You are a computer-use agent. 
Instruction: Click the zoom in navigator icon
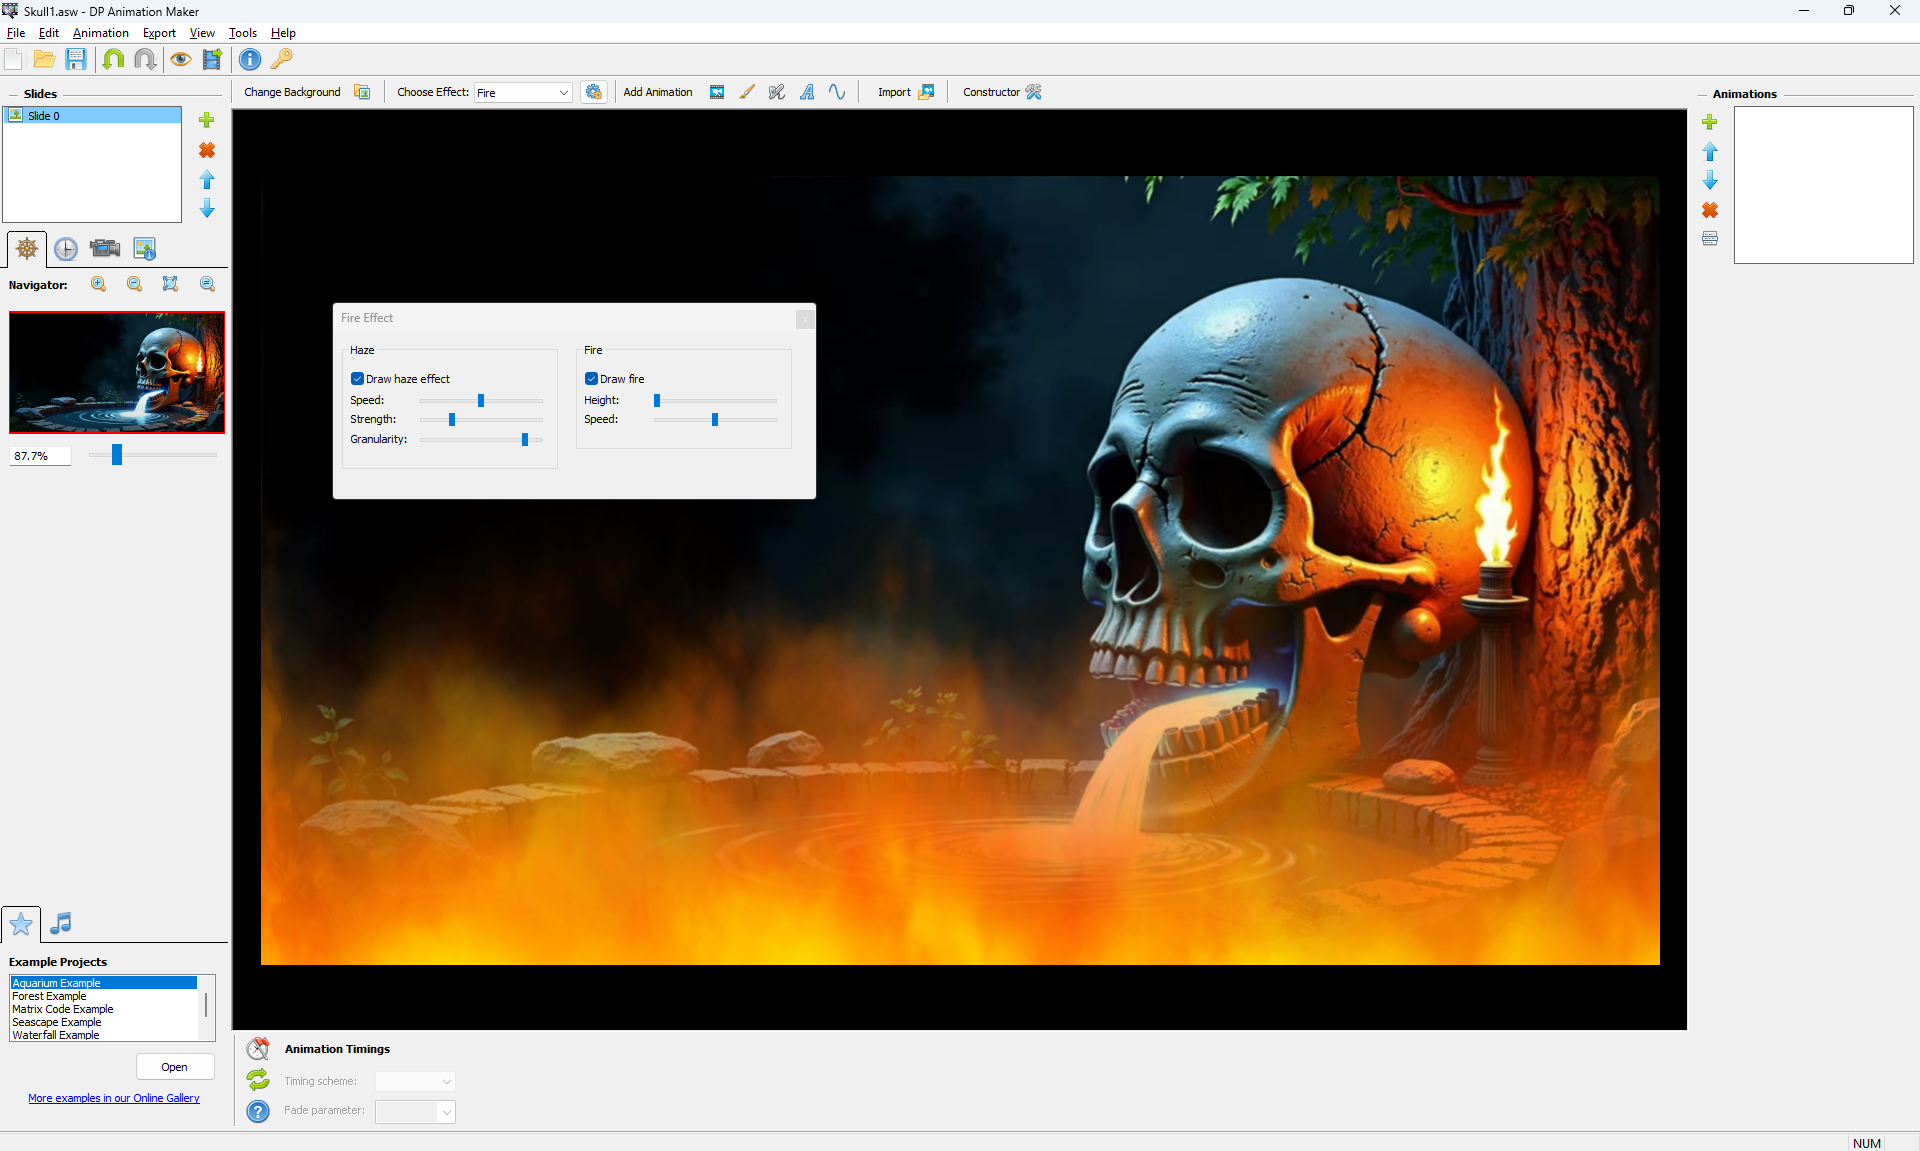[x=99, y=284]
